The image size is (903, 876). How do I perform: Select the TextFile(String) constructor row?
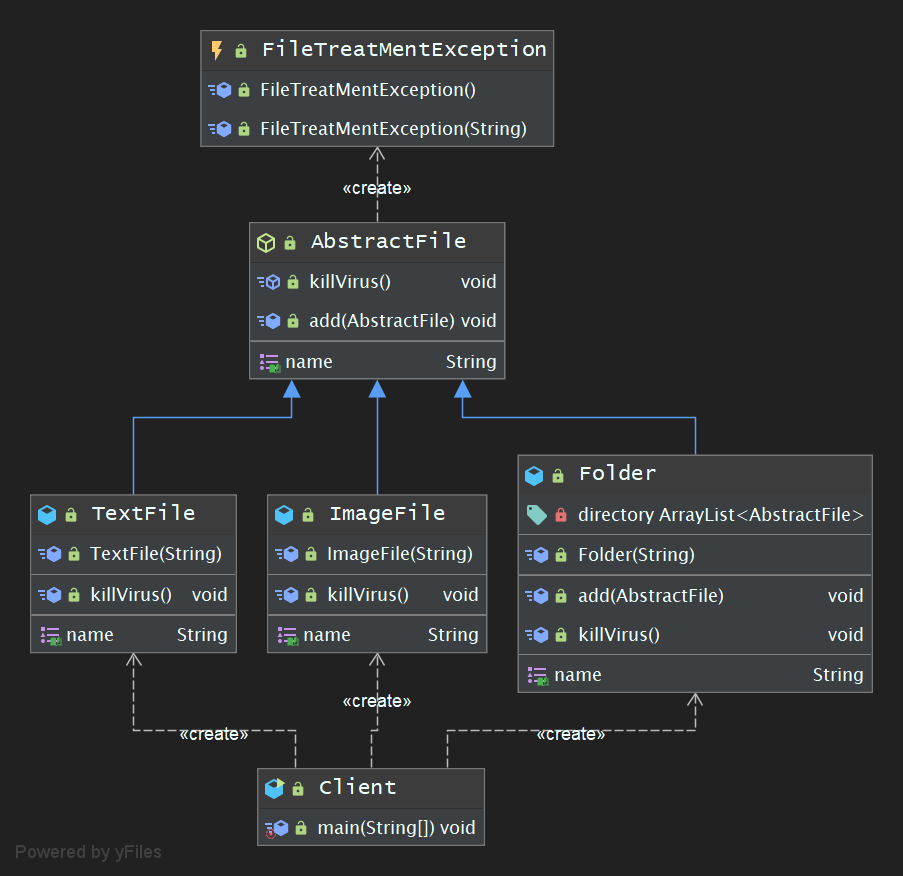(155, 554)
